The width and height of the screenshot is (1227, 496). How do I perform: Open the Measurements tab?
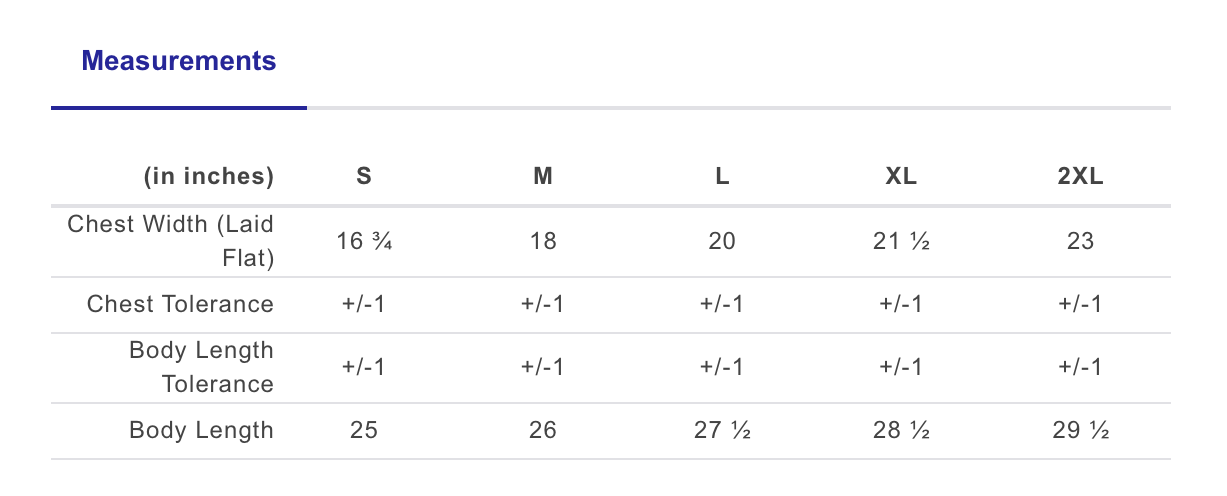click(x=179, y=61)
